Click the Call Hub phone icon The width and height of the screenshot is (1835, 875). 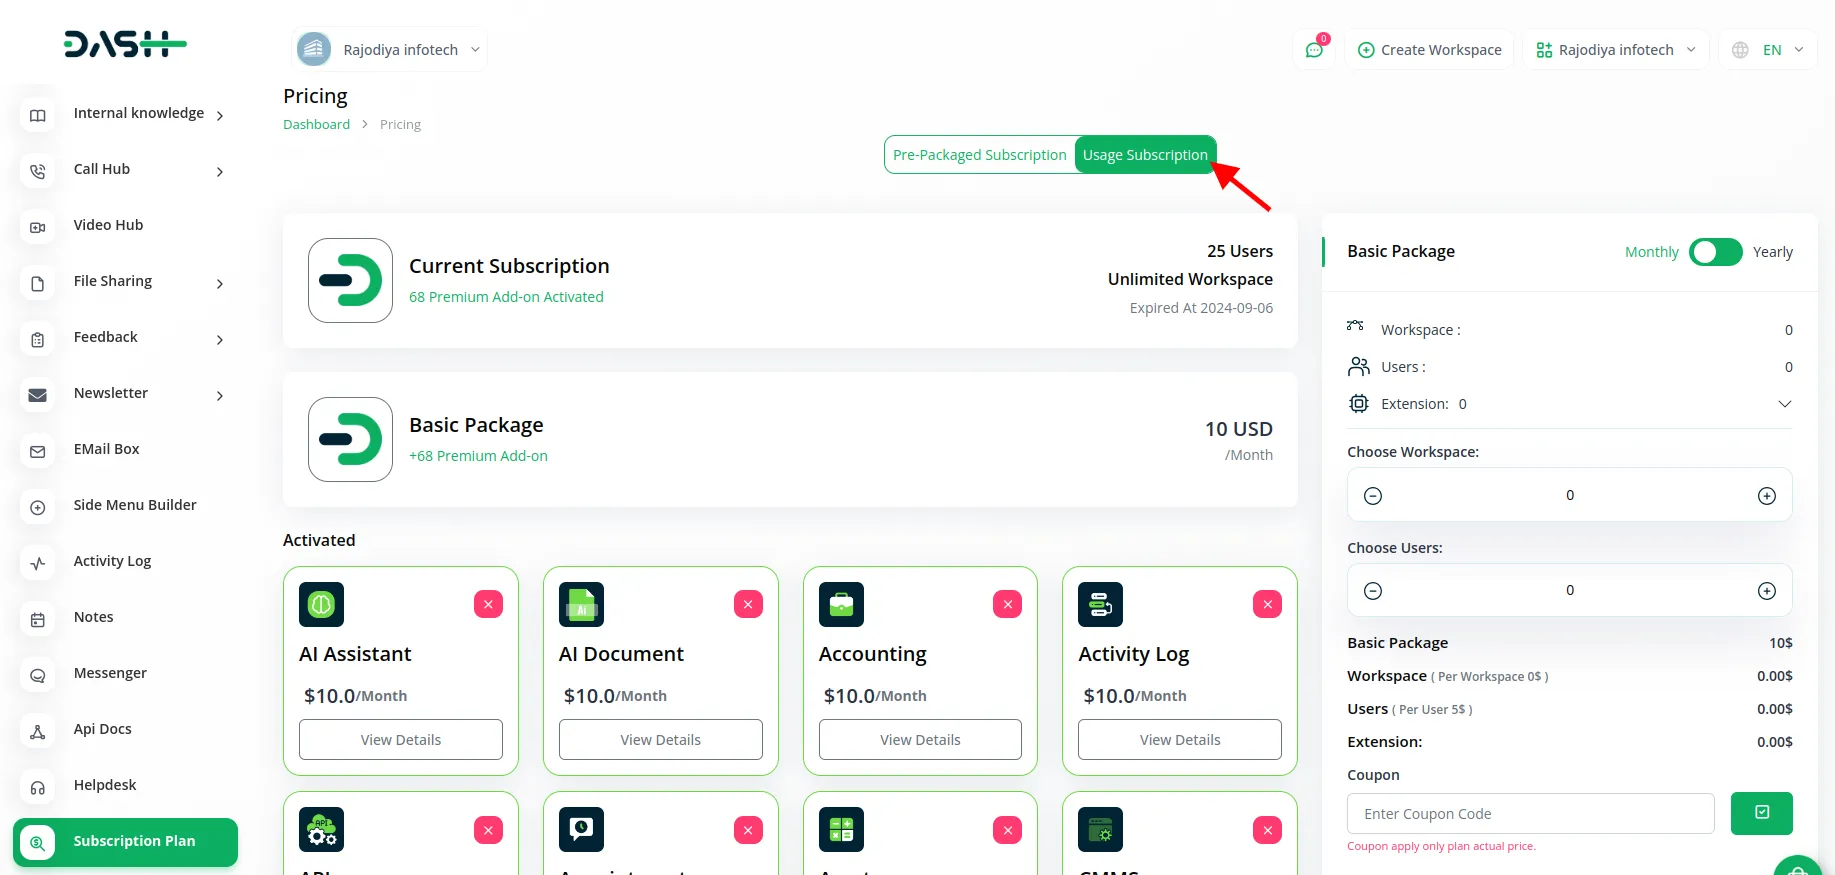(38, 171)
